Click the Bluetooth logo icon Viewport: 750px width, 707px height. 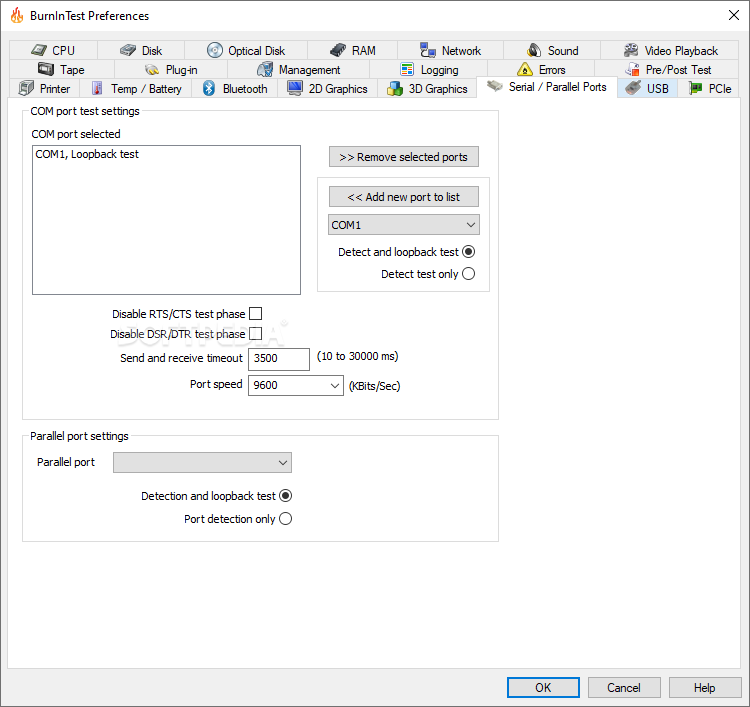coord(209,88)
